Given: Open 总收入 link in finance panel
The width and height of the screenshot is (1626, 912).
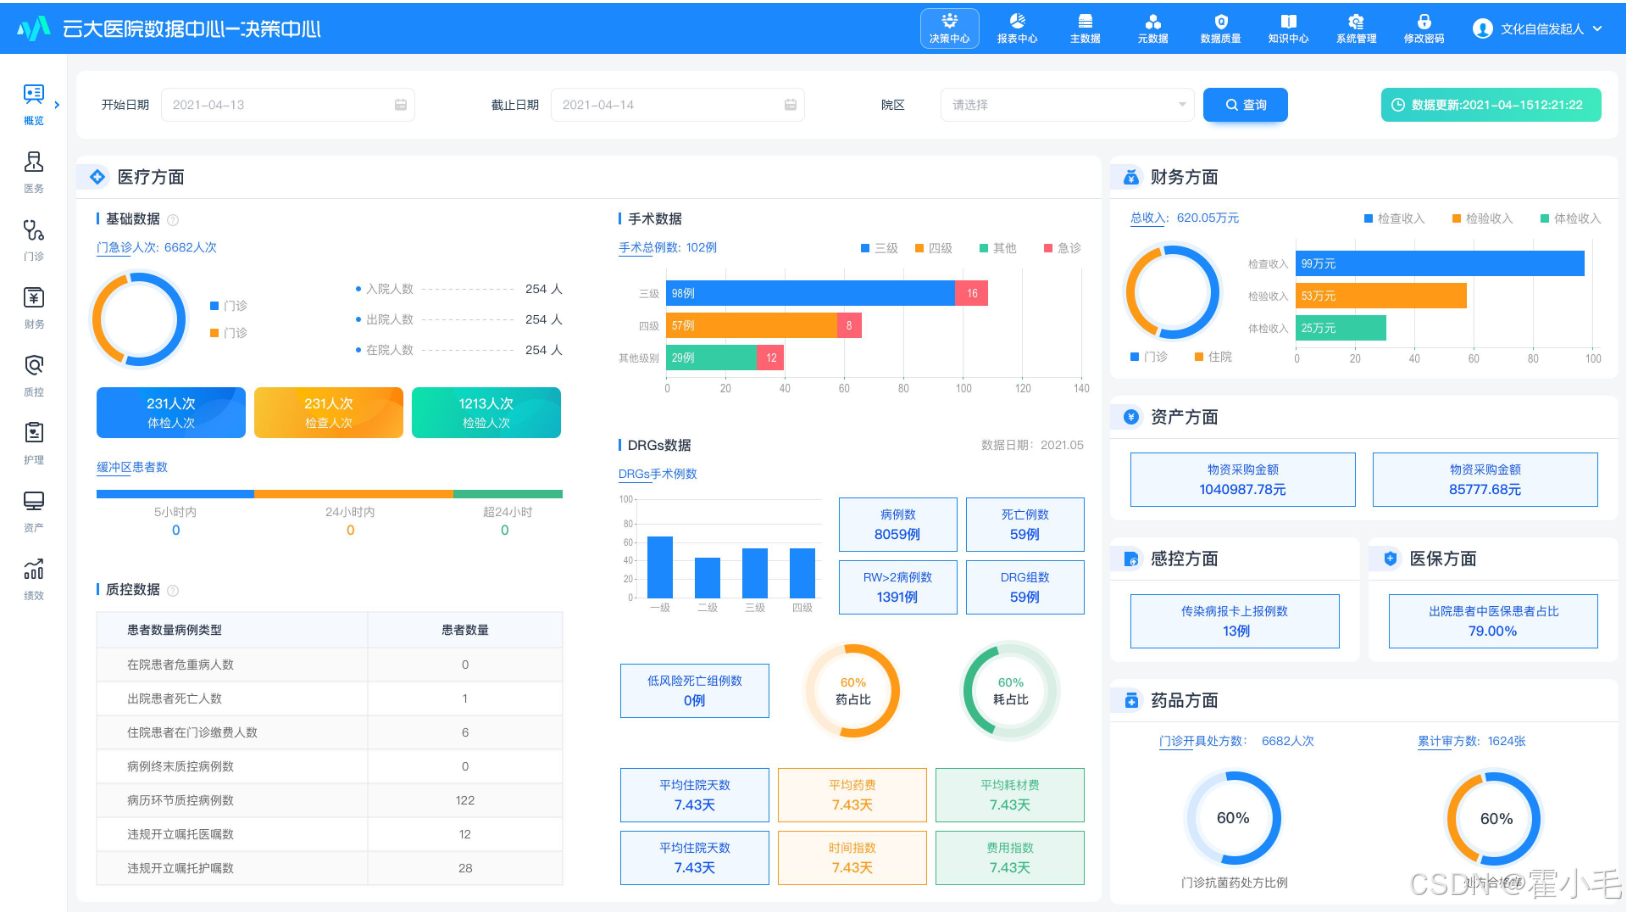Looking at the screenshot, I should tap(1184, 217).
